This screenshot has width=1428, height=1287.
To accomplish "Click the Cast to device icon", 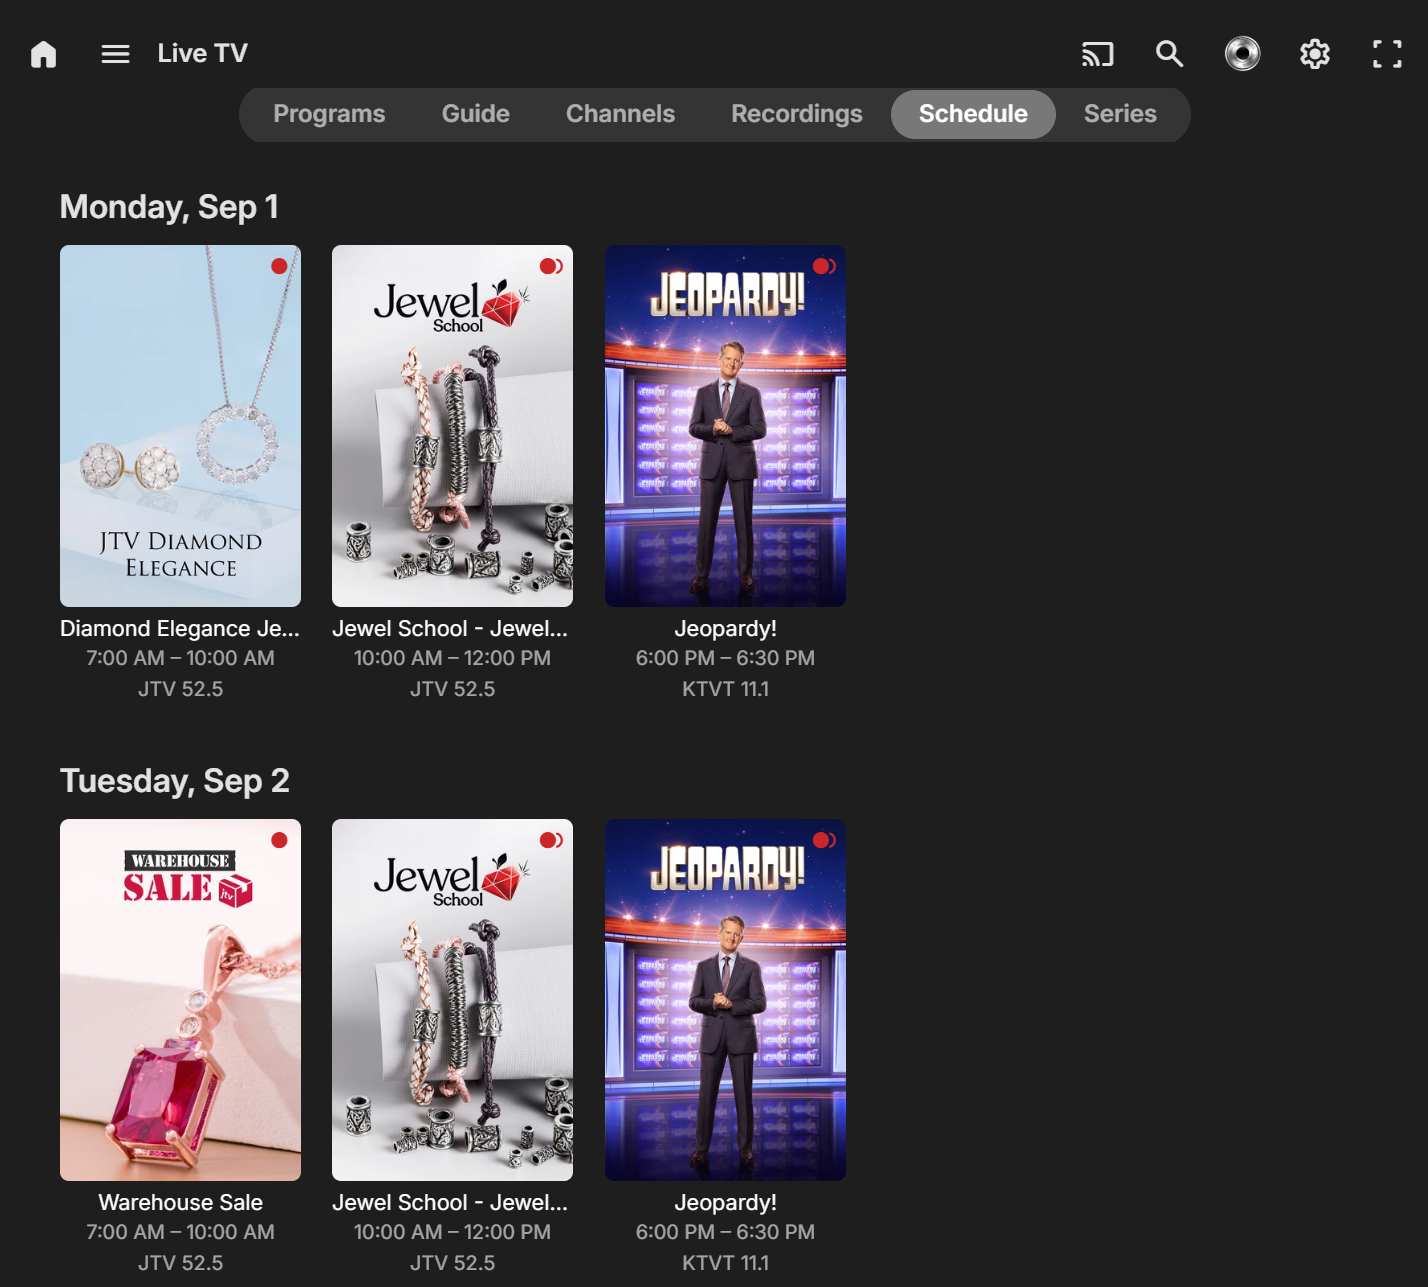I will point(1097,54).
